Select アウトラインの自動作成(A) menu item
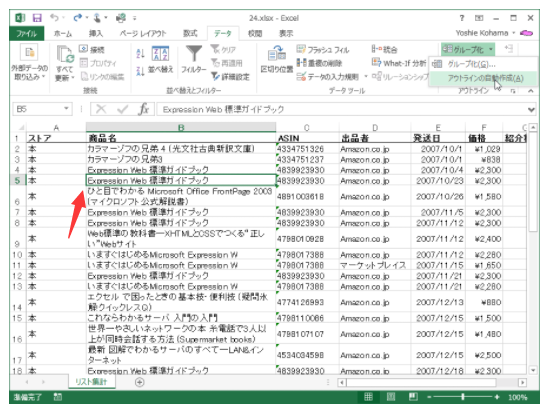The image size is (549, 413). click(x=483, y=78)
